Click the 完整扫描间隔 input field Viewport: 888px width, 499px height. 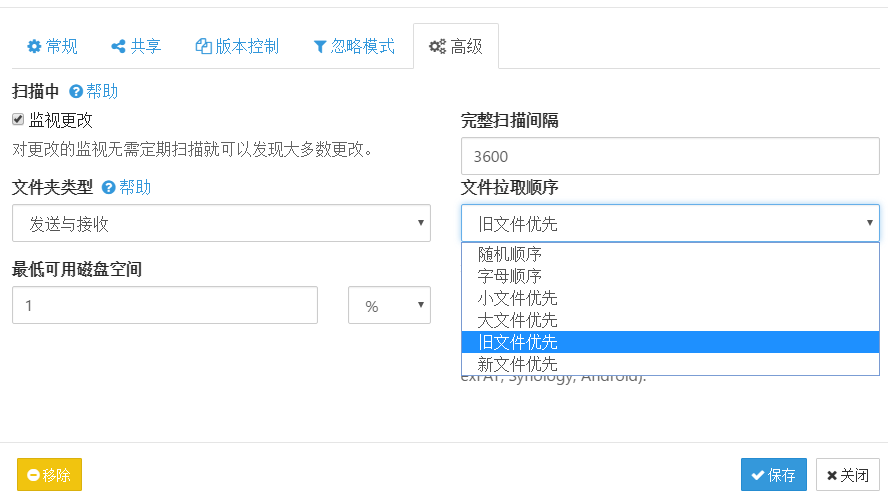[x=670, y=156]
